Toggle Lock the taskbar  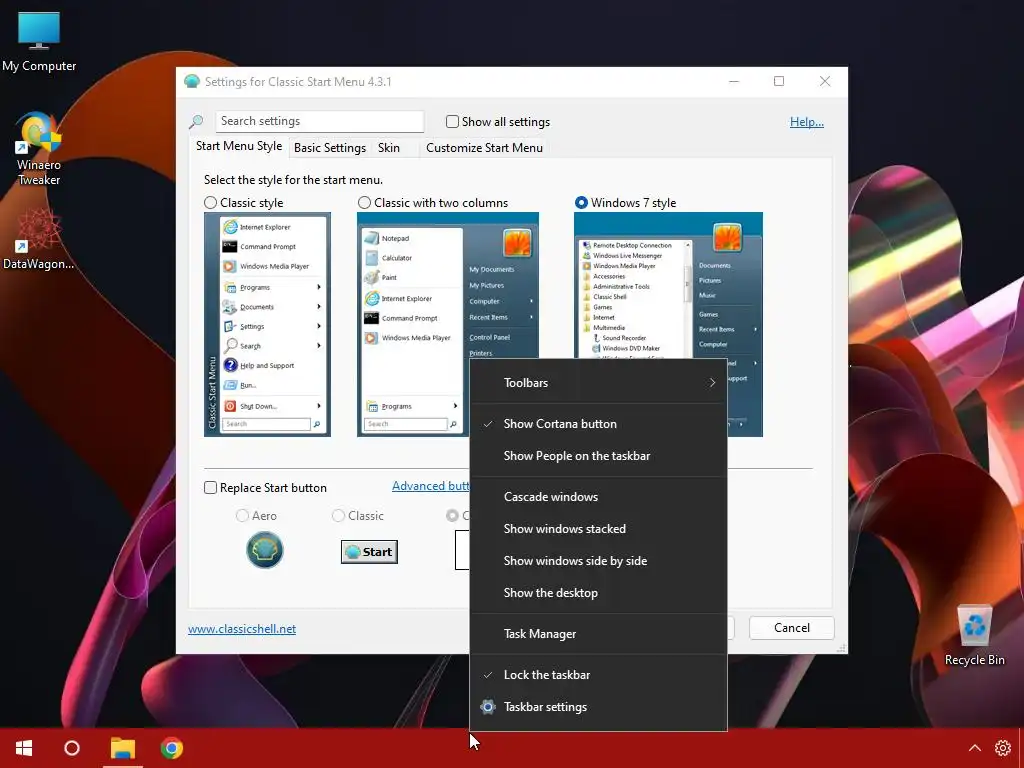pos(598,675)
